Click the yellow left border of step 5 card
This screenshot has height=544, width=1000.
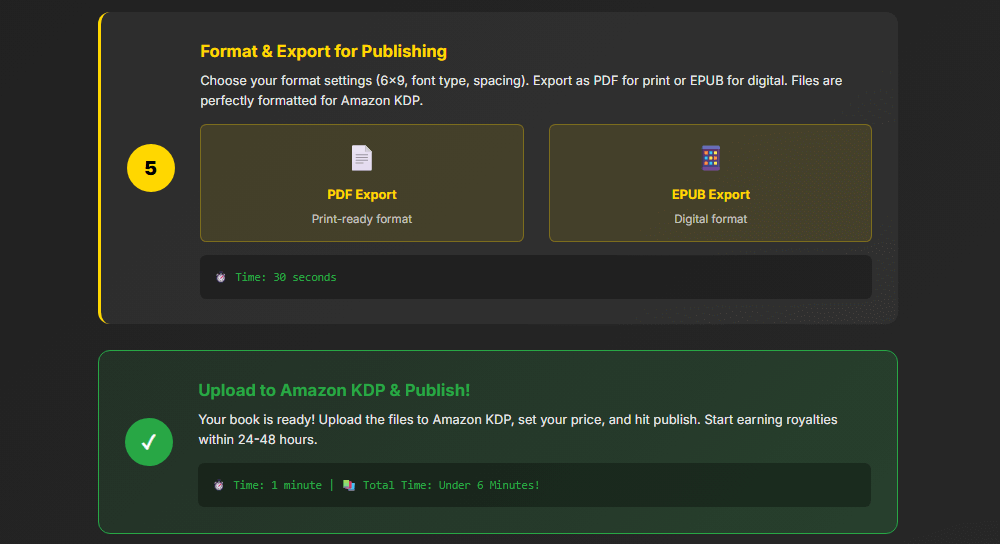click(x=100, y=168)
